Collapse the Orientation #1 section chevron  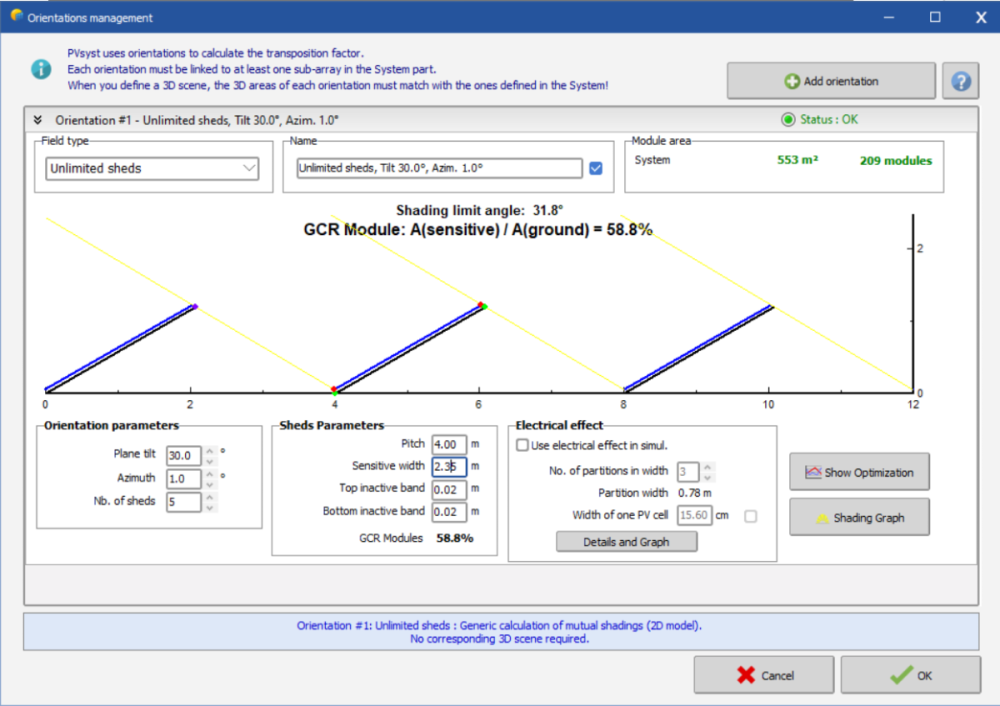click(39, 120)
